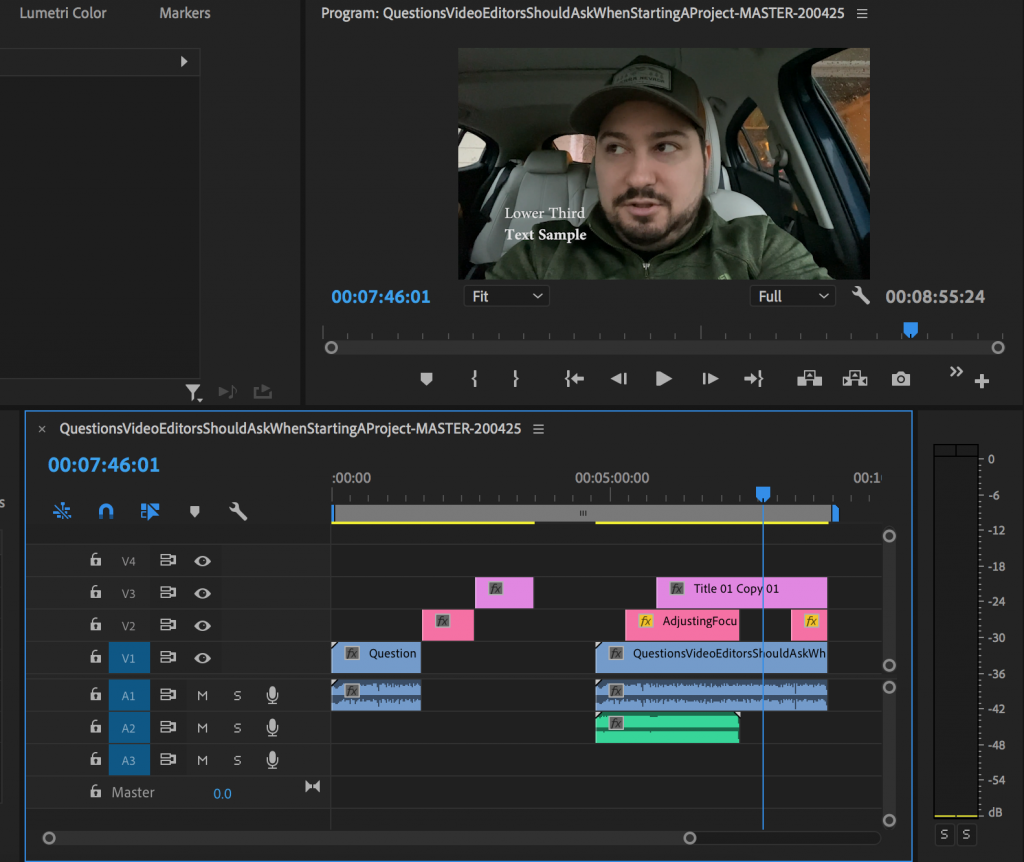Click the Lift button

pos(809,379)
